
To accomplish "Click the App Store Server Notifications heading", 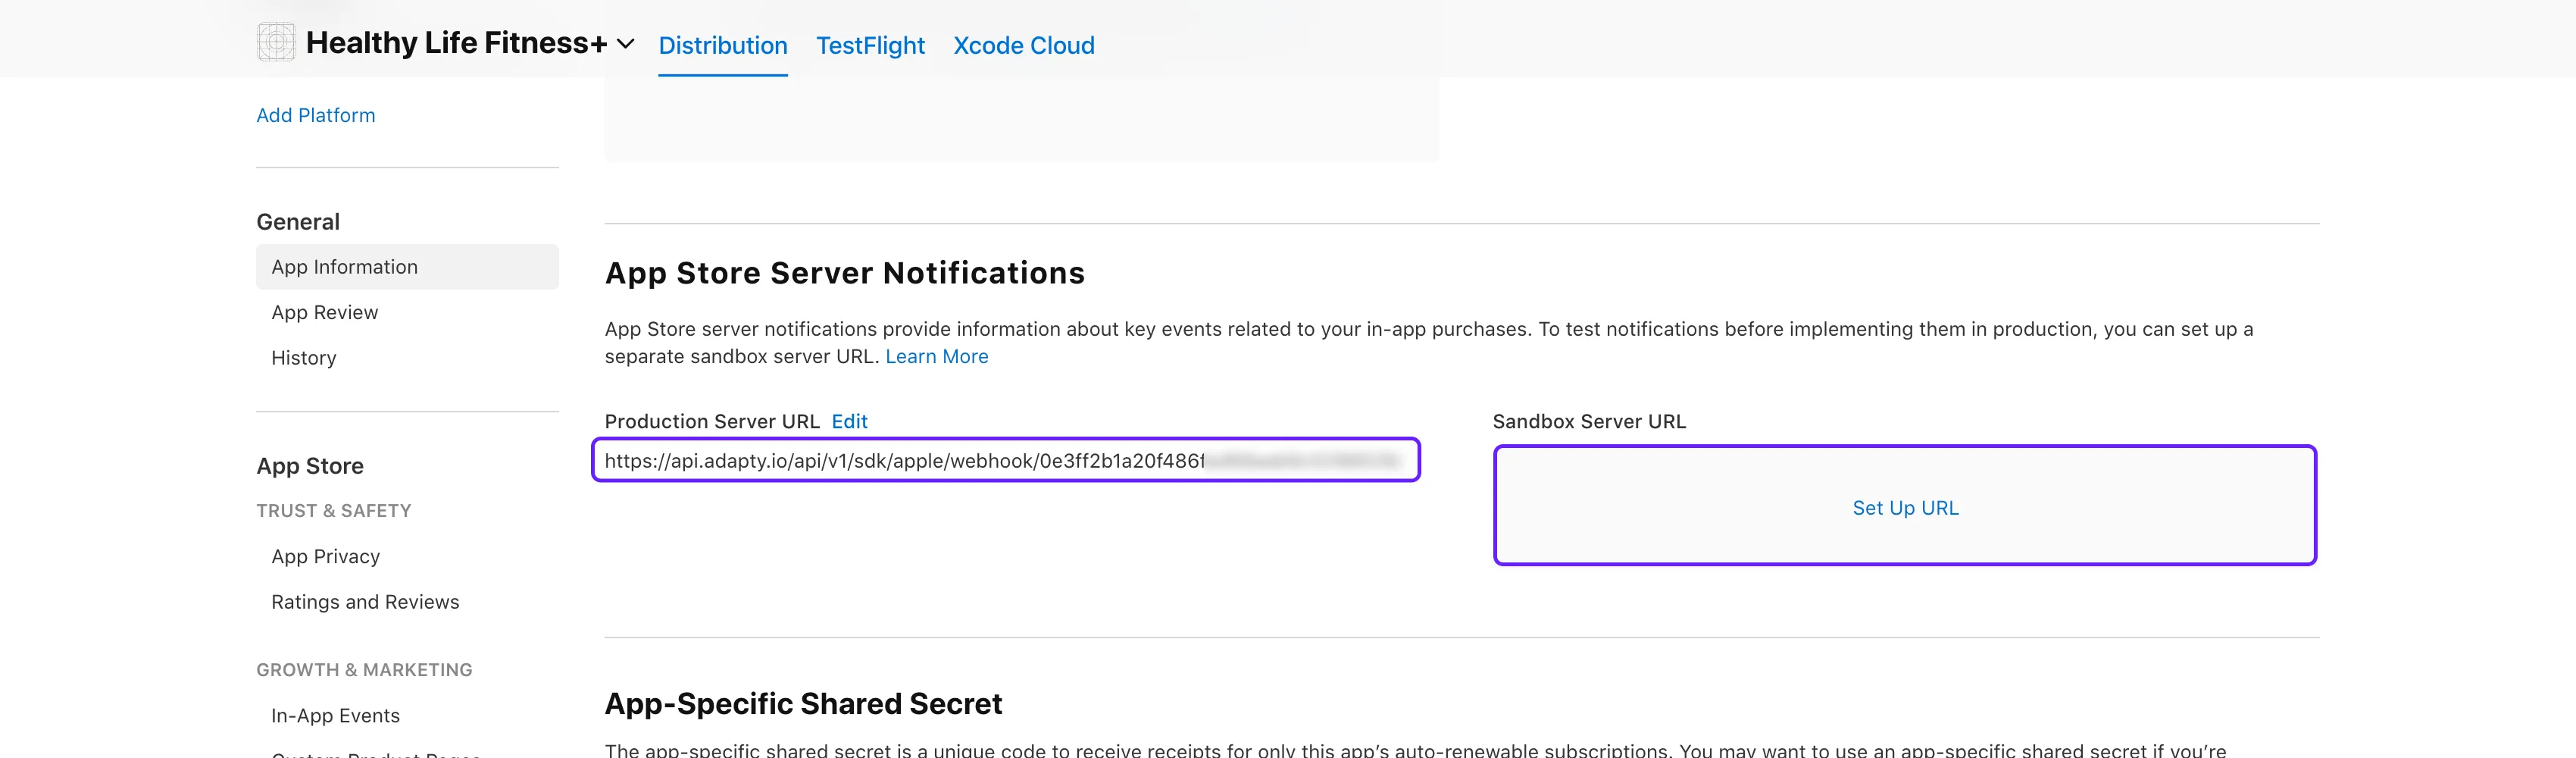I will click(x=844, y=273).
